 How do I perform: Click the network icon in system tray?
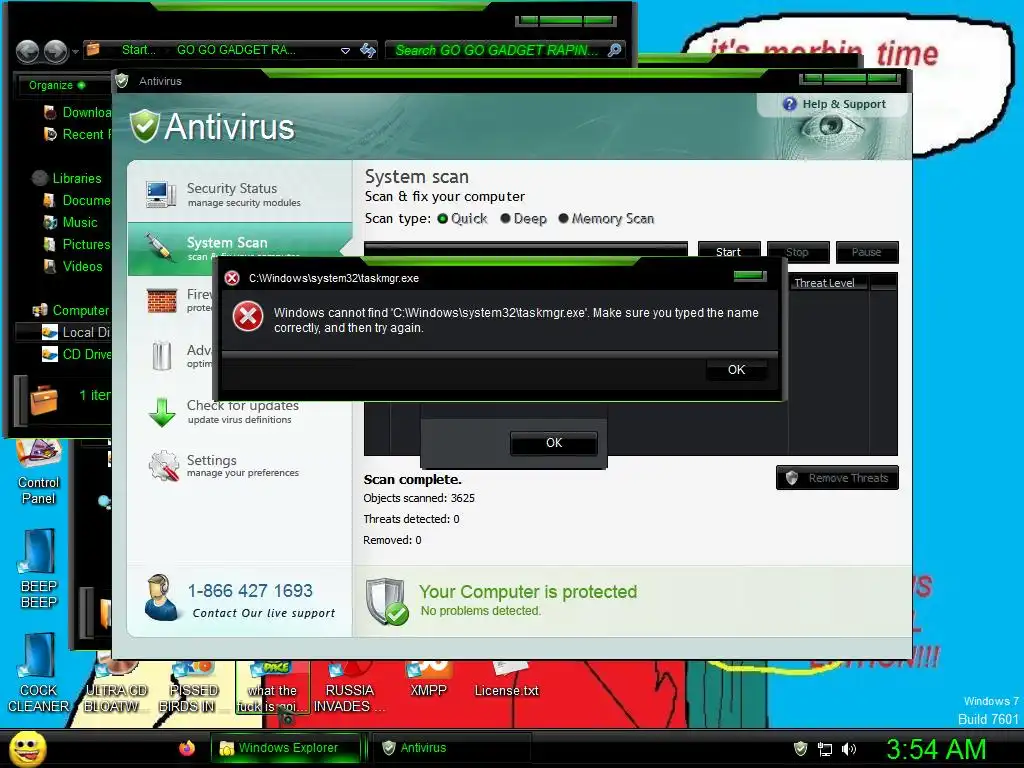825,749
